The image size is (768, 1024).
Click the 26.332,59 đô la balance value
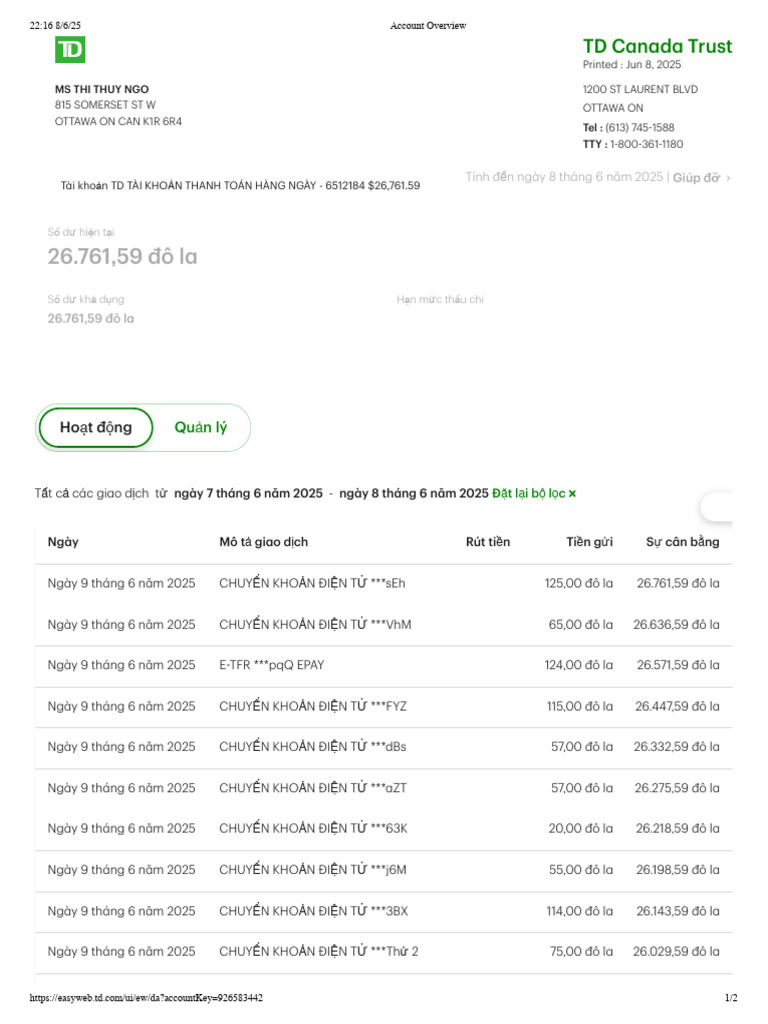click(x=676, y=747)
